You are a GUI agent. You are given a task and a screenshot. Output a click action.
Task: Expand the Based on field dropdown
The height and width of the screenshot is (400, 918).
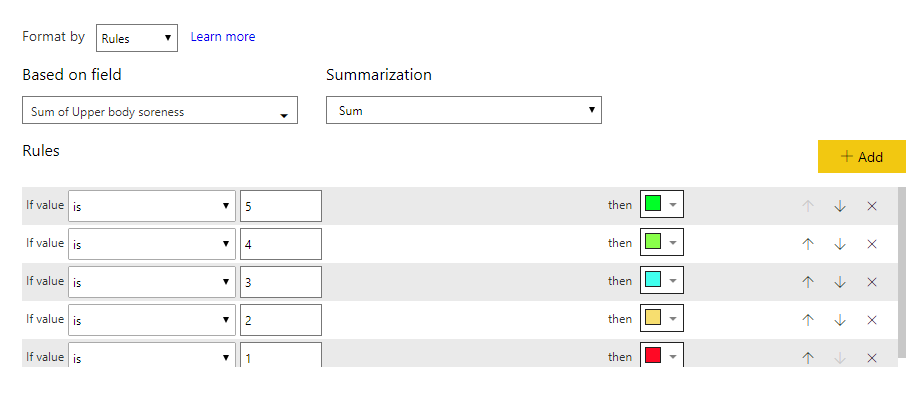160,111
